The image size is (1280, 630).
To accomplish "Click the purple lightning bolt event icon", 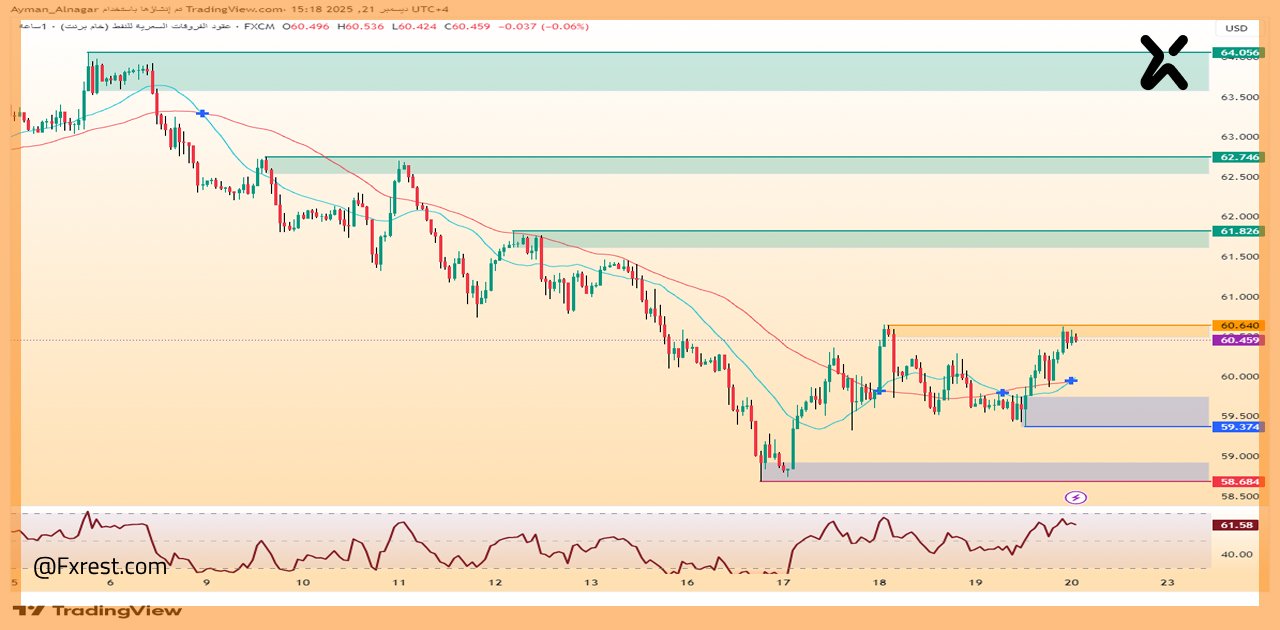I will tap(1076, 497).
